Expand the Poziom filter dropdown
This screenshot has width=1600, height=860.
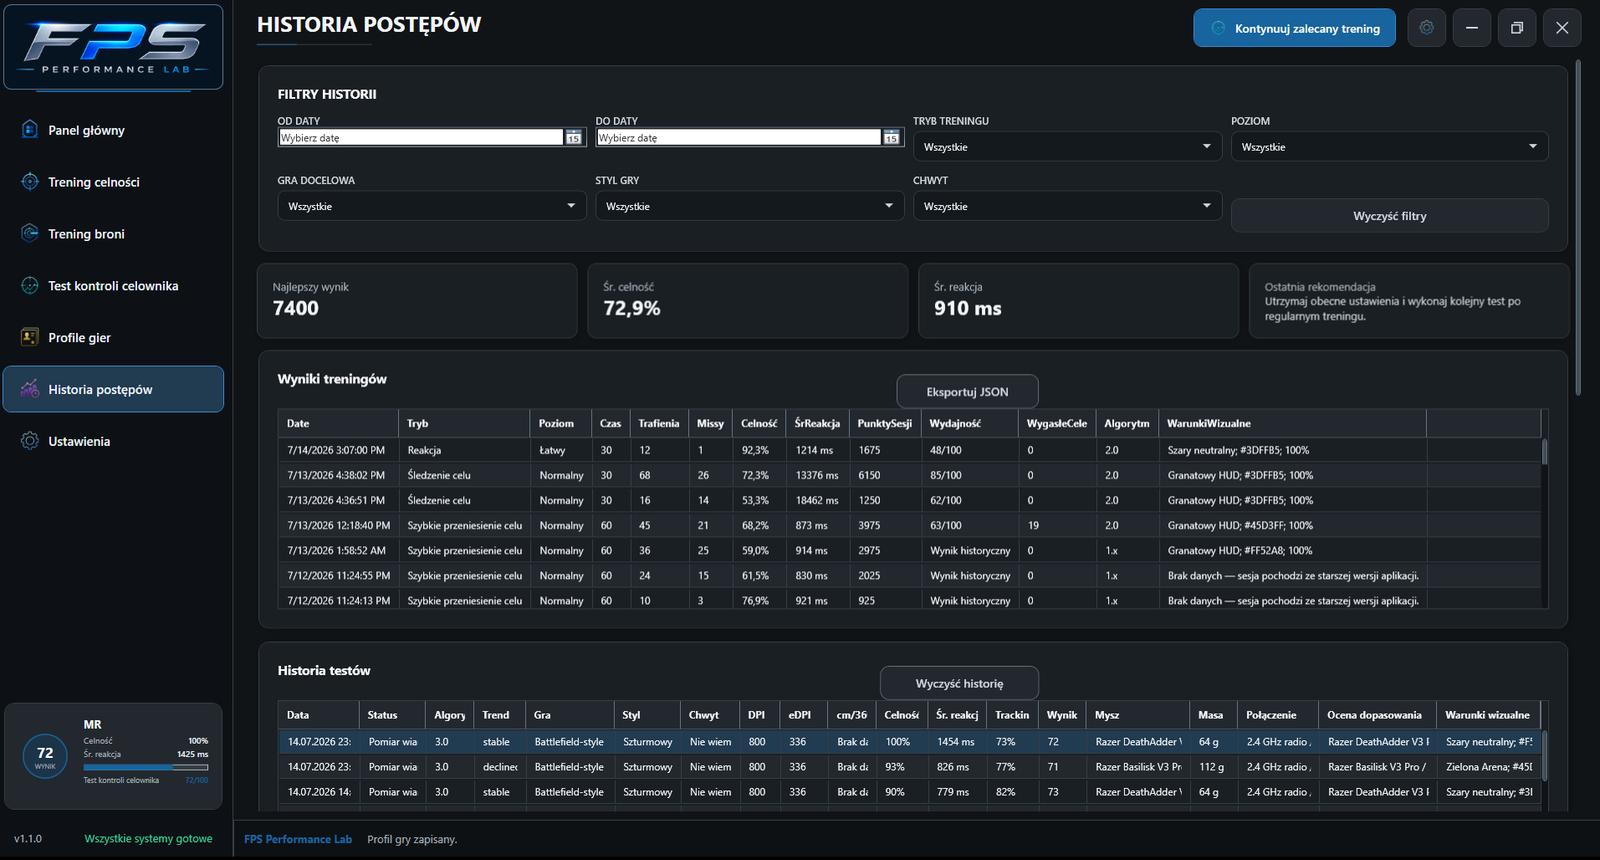pyautogui.click(x=1389, y=147)
